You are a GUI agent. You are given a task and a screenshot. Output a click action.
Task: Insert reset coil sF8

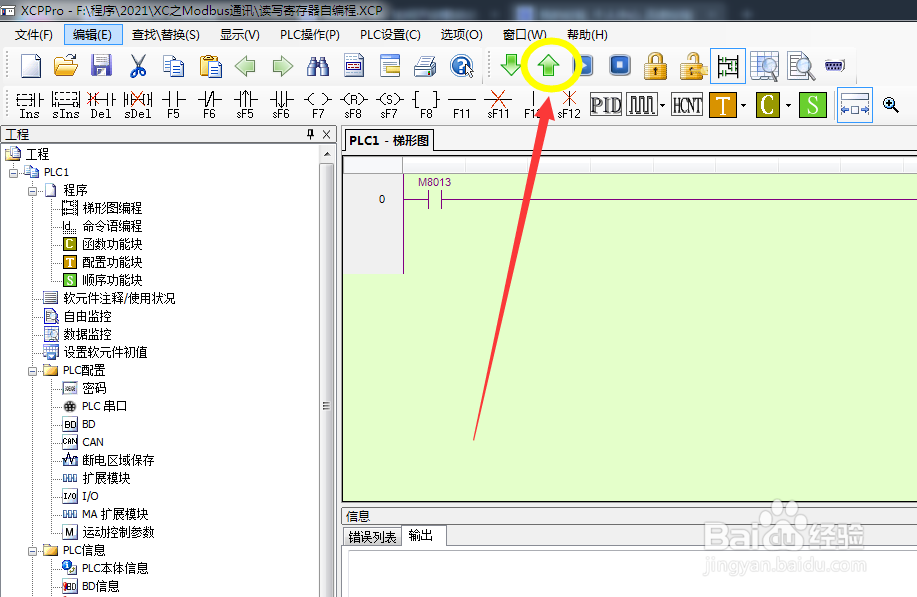[353, 105]
